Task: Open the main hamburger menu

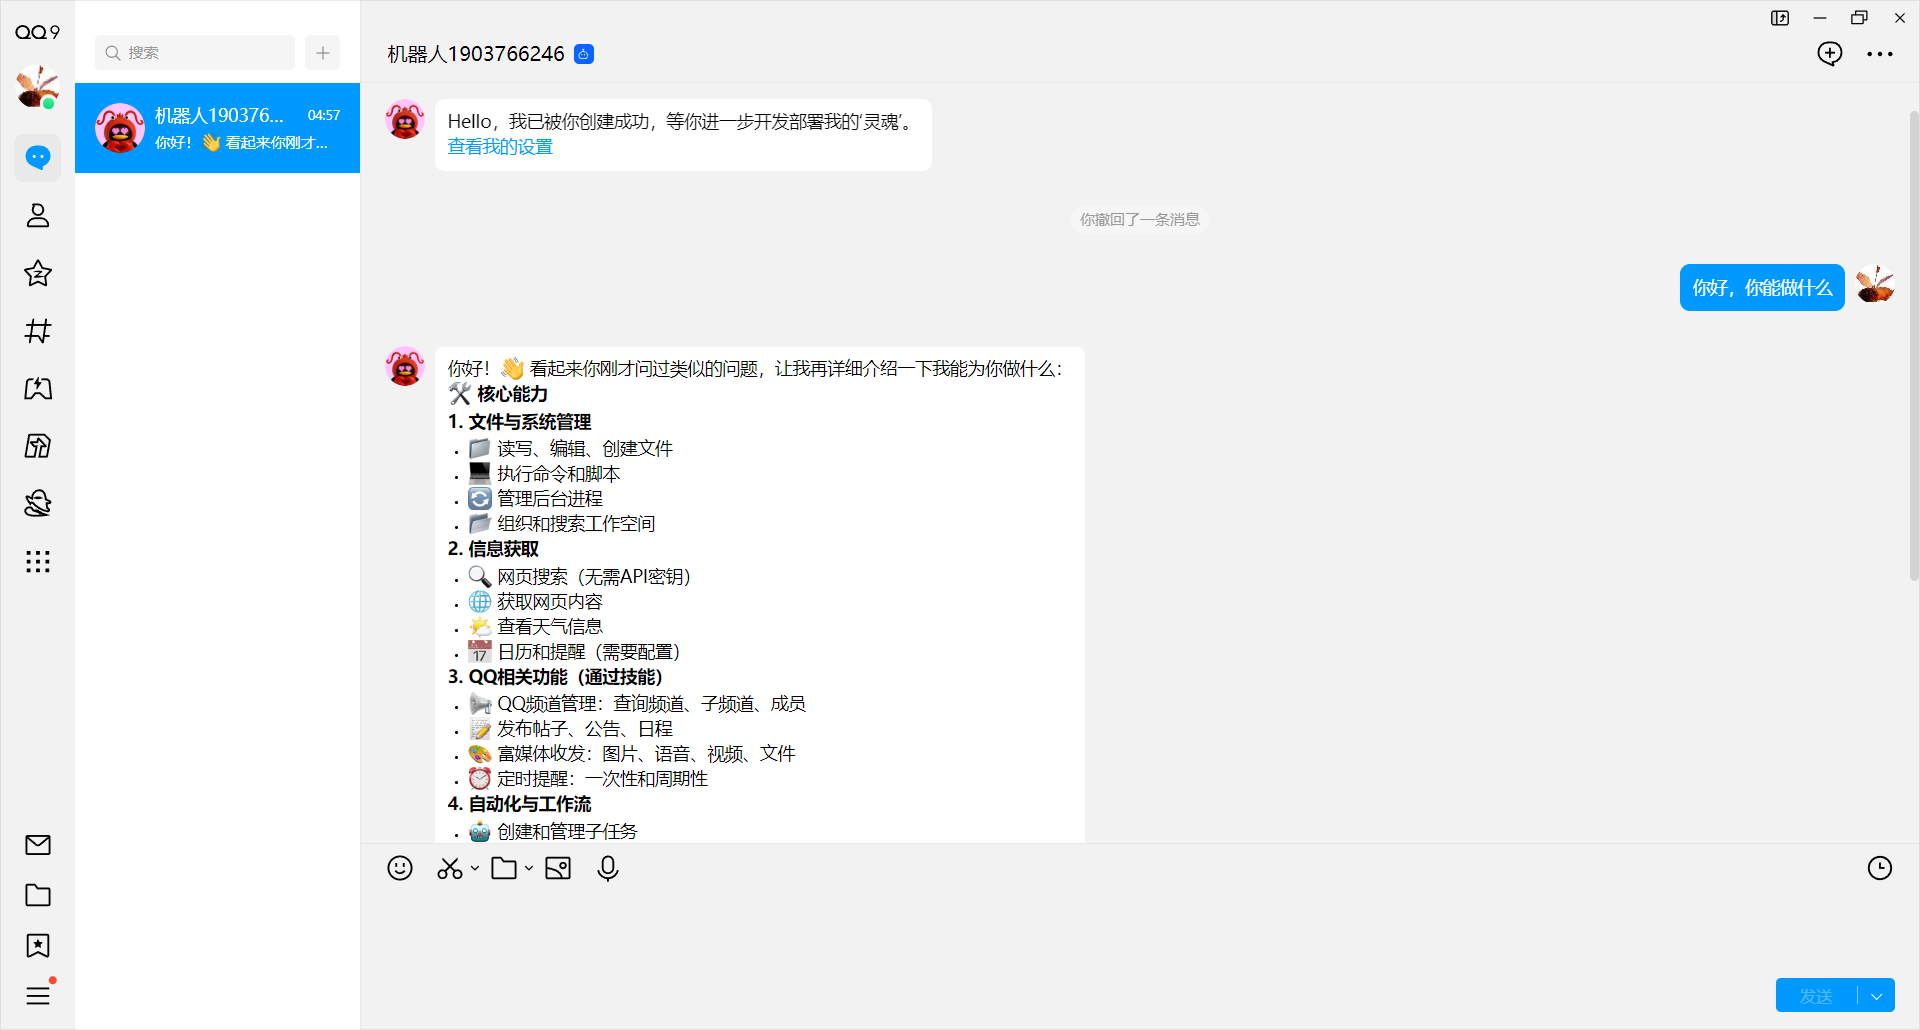Action: click(x=38, y=996)
